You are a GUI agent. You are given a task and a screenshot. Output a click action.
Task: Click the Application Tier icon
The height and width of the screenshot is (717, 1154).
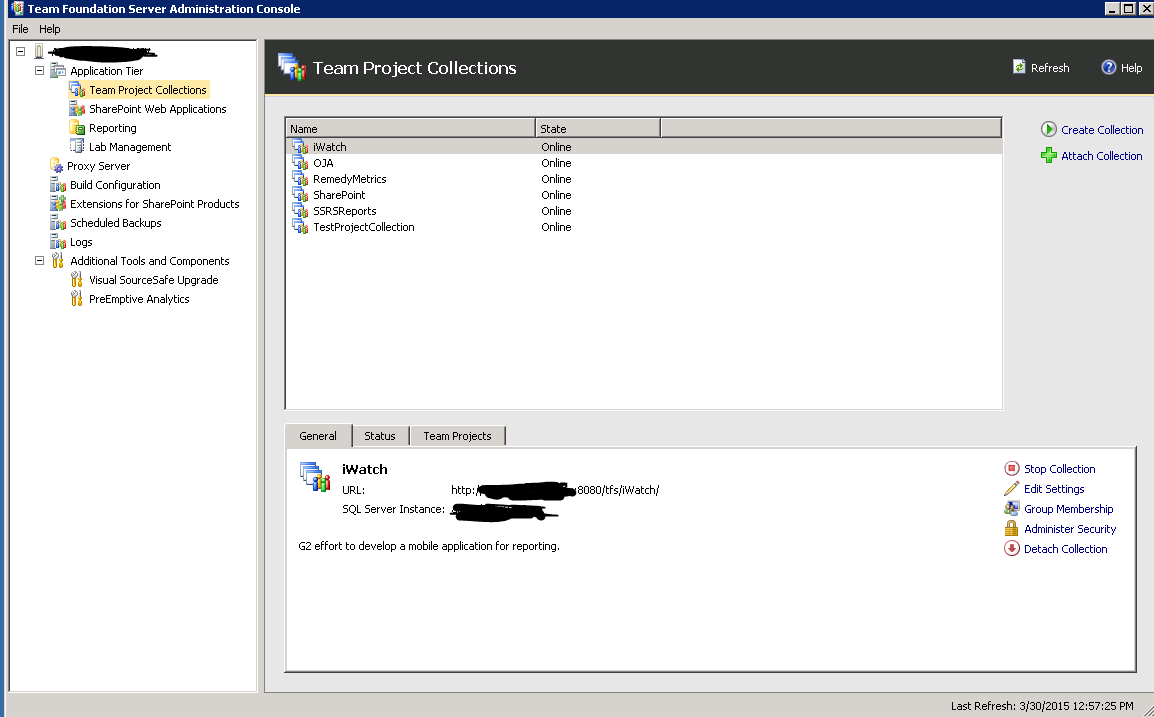click(58, 71)
